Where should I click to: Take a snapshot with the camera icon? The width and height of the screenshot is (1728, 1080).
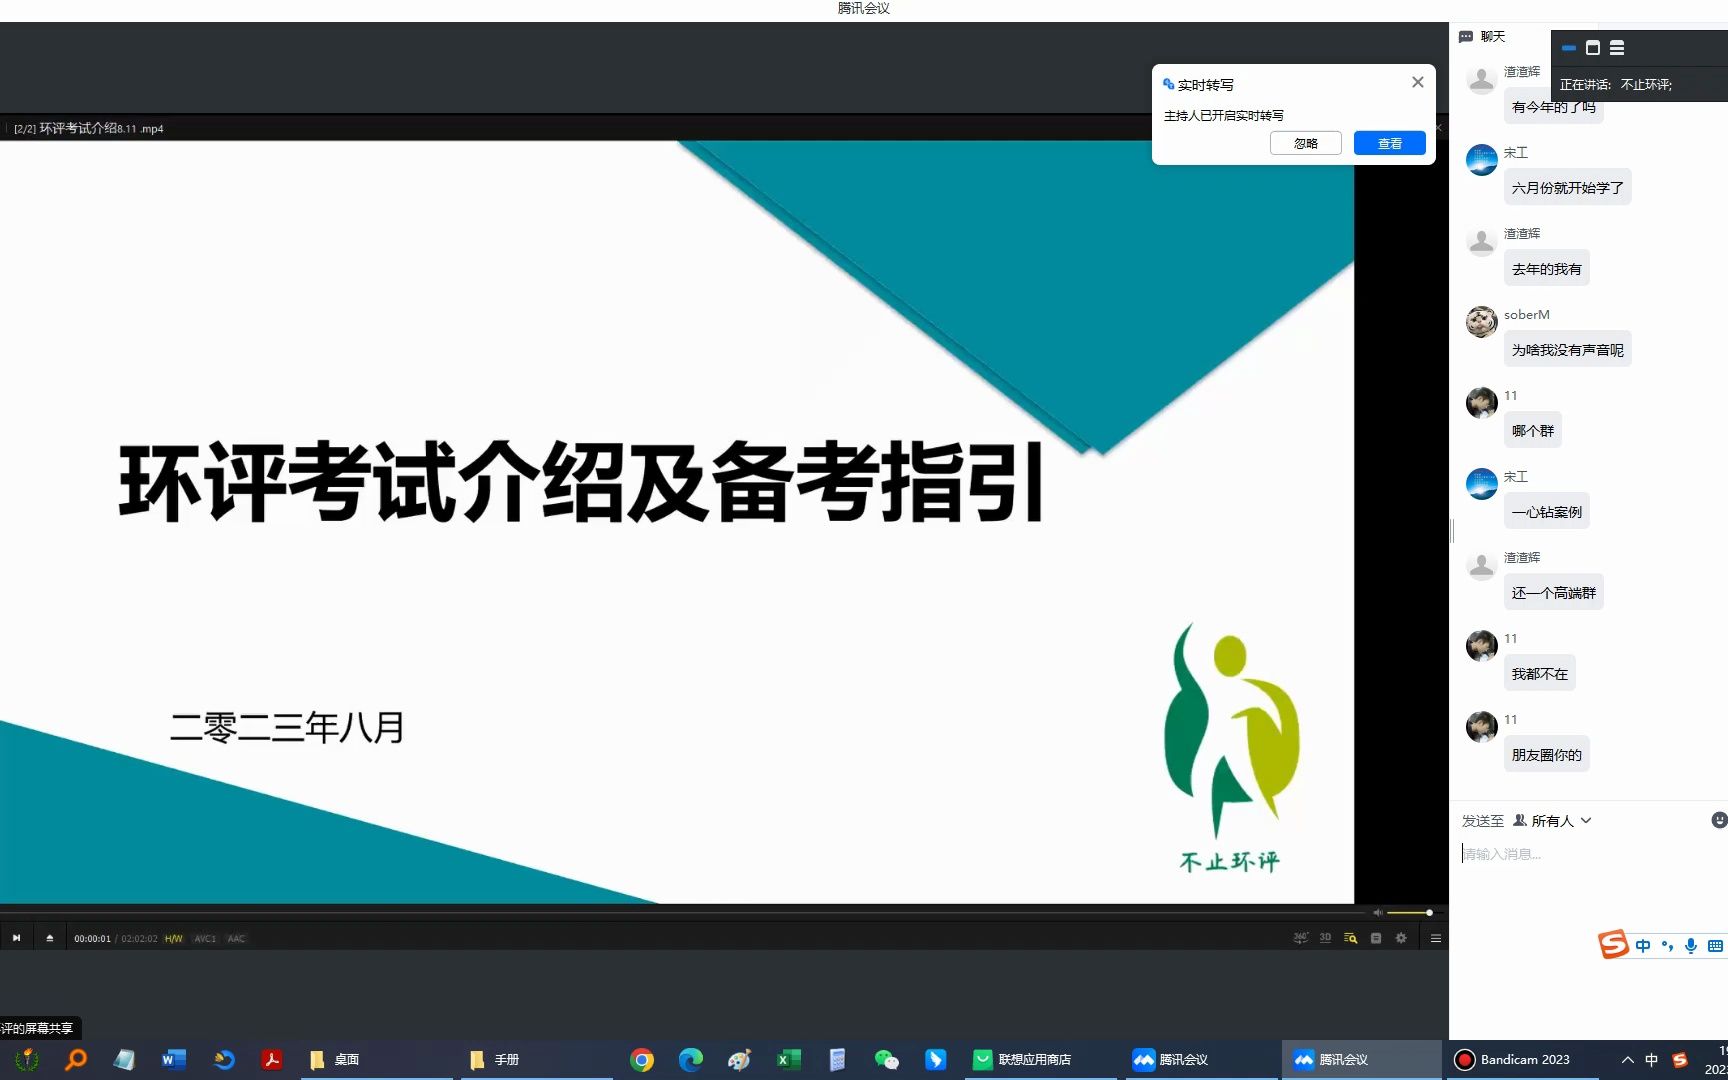1377,938
